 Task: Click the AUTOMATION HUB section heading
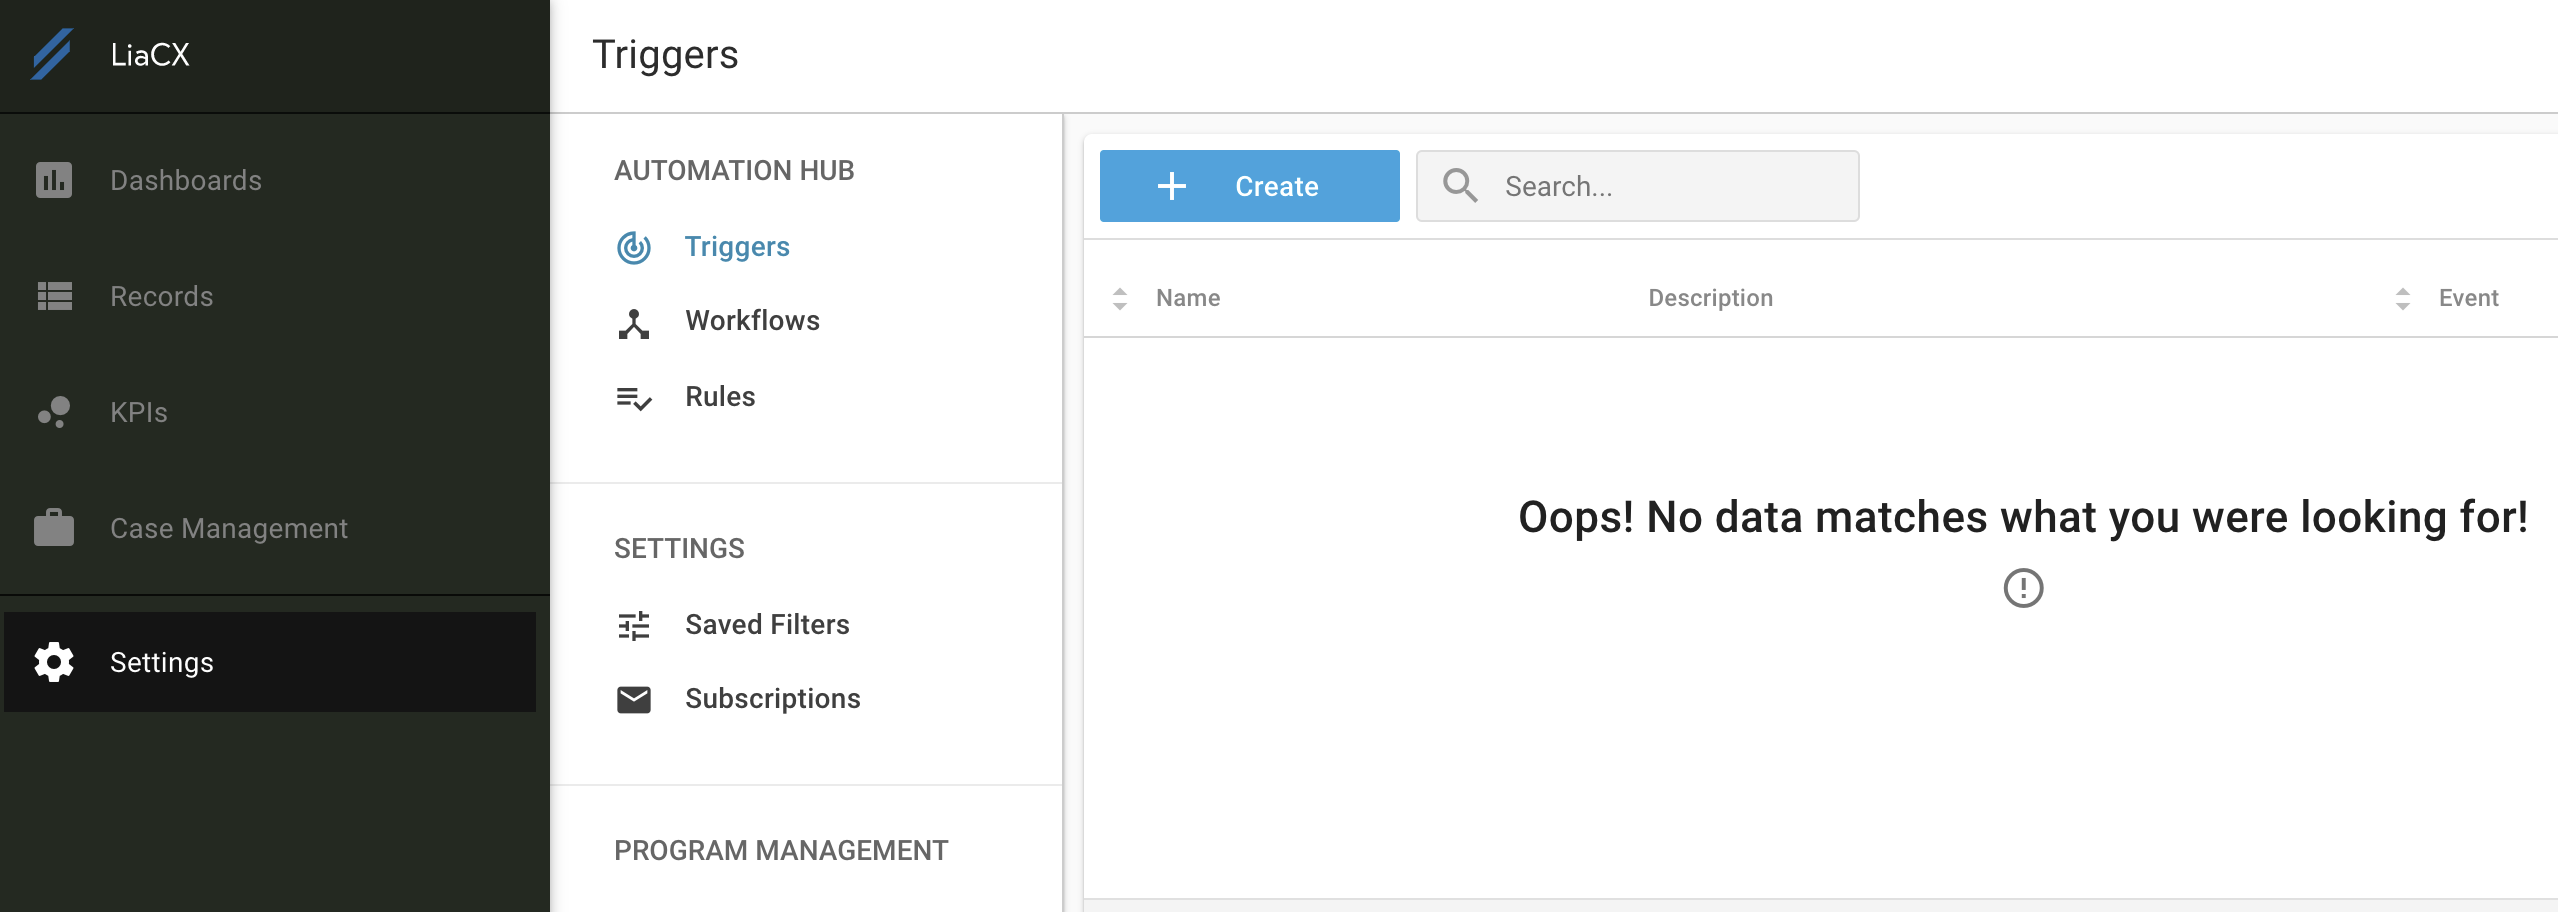tap(734, 171)
